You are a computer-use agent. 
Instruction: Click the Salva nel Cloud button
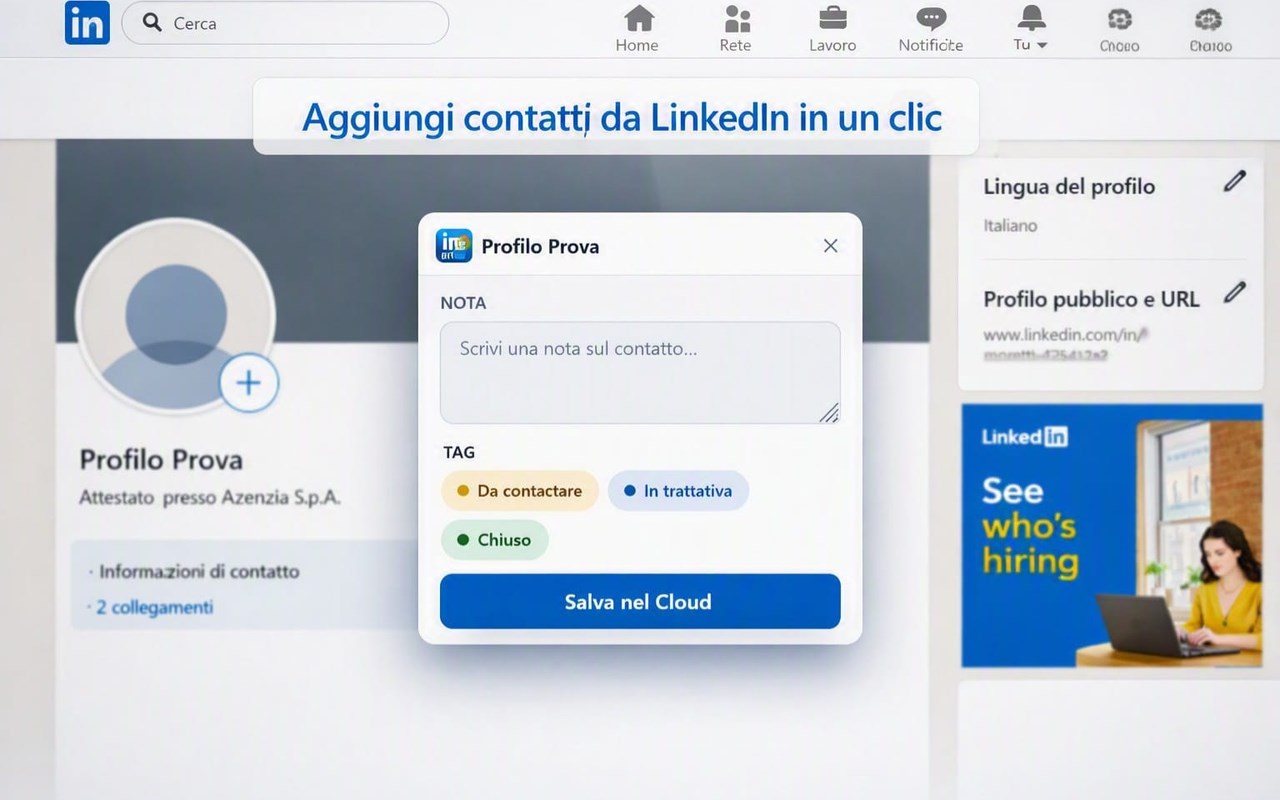(x=640, y=601)
